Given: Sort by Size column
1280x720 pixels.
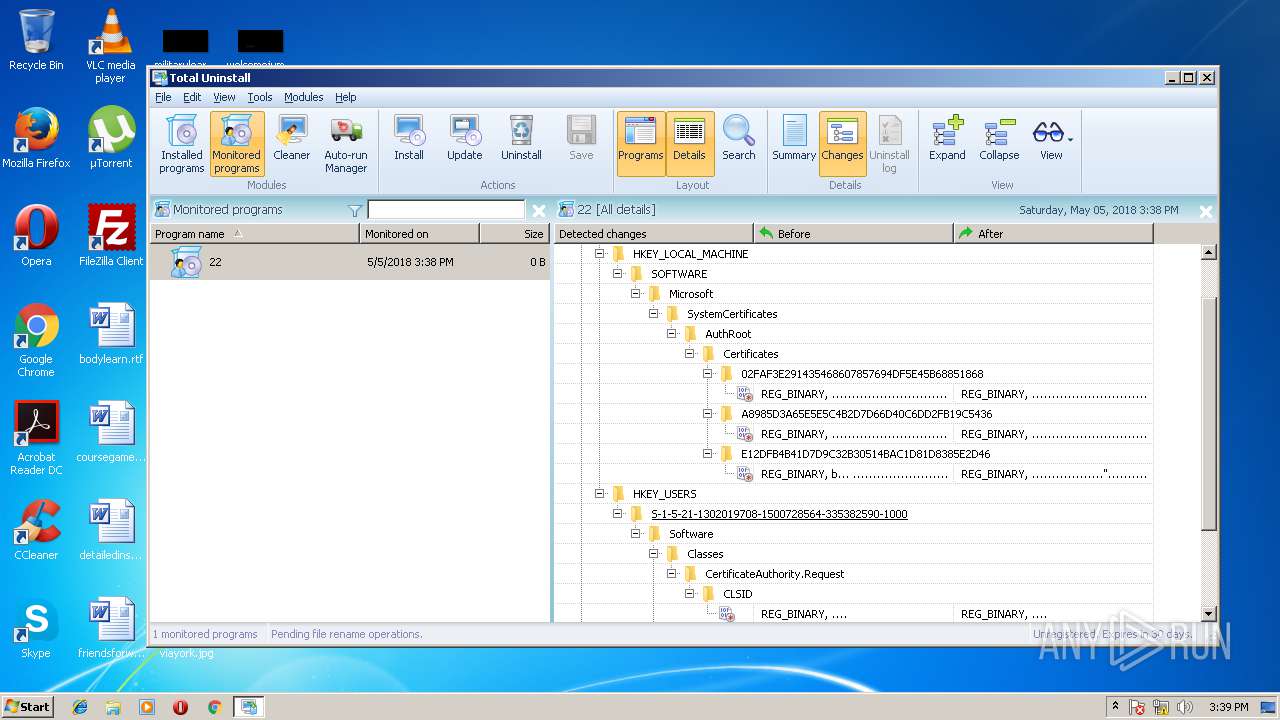Looking at the screenshot, I should click(x=514, y=233).
